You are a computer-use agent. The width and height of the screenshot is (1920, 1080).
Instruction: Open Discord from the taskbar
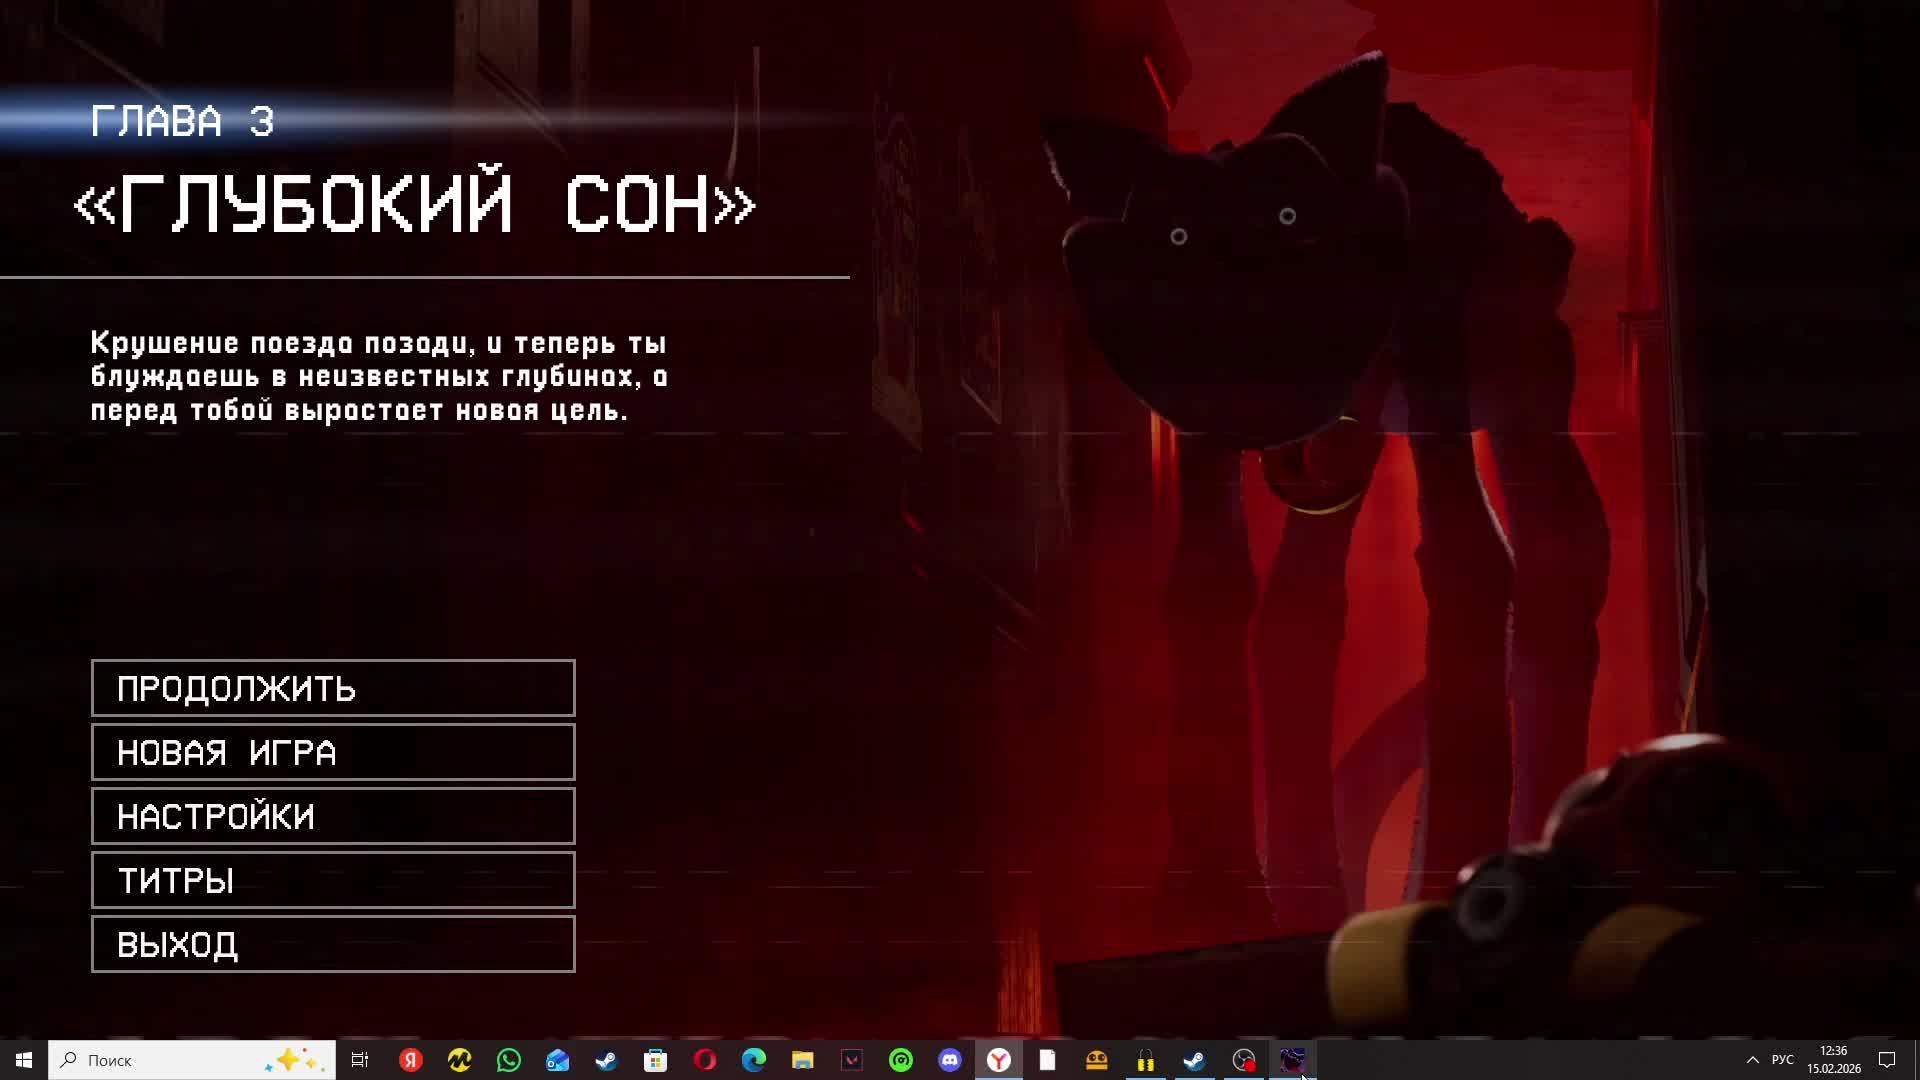950,1060
